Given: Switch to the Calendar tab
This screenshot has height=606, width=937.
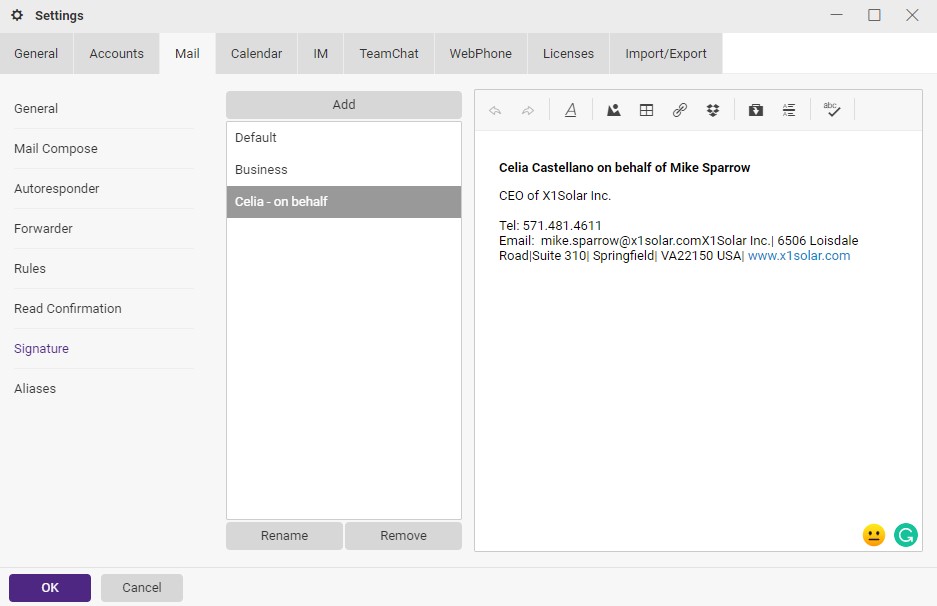Looking at the screenshot, I should pyautogui.click(x=256, y=54).
